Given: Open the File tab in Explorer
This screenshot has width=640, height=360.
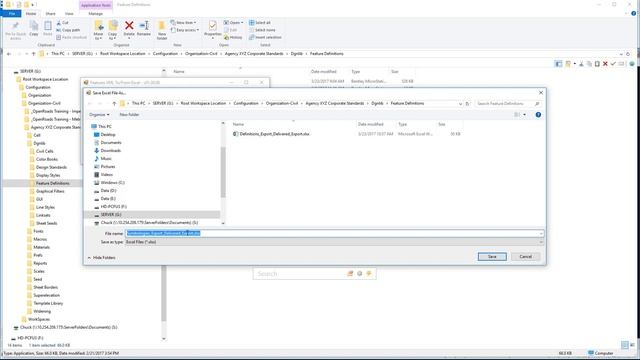Looking at the screenshot, I should tap(11, 14).
